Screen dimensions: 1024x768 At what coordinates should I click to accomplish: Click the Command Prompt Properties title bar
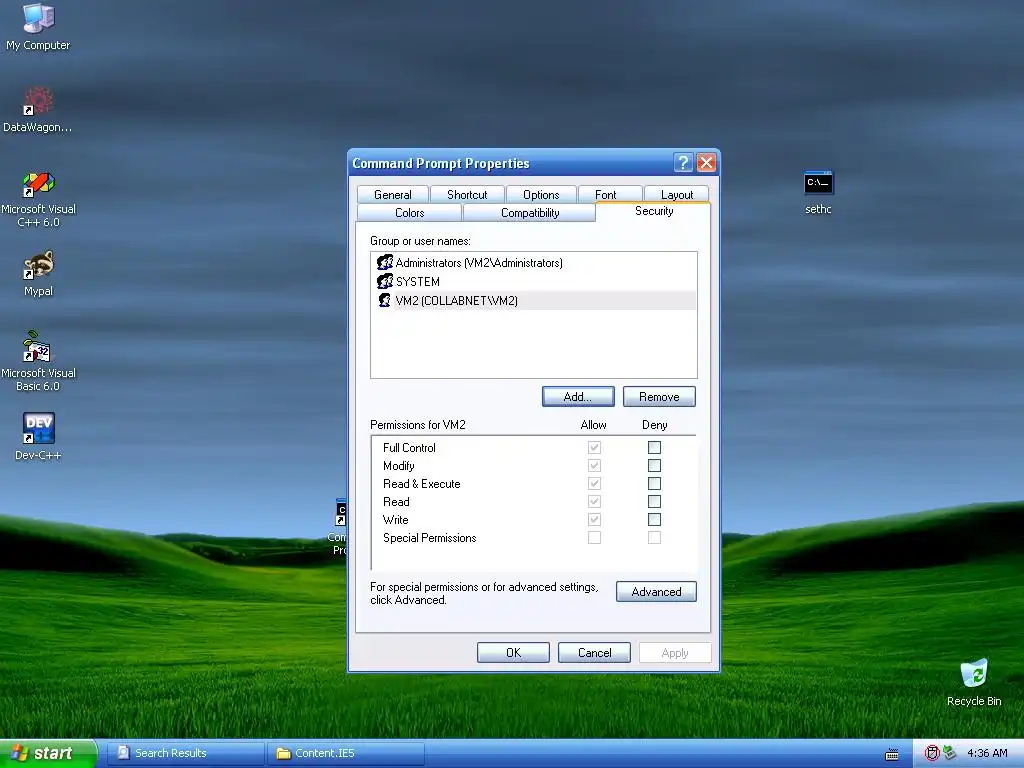509,163
